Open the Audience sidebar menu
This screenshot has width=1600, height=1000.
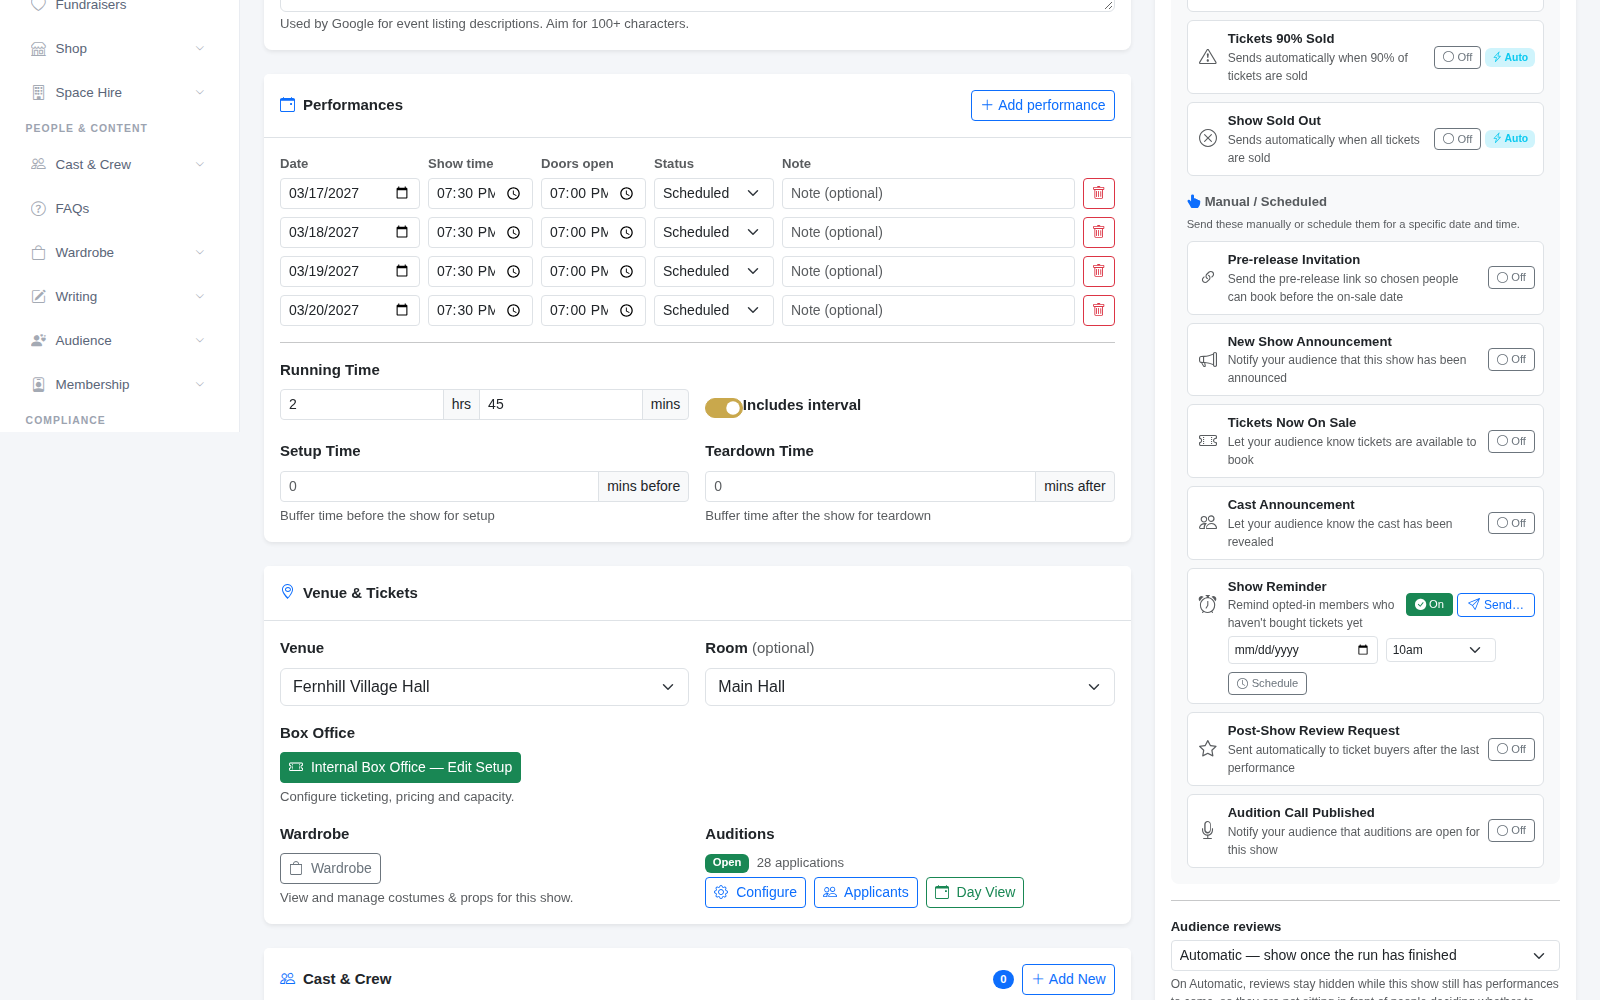[119, 340]
